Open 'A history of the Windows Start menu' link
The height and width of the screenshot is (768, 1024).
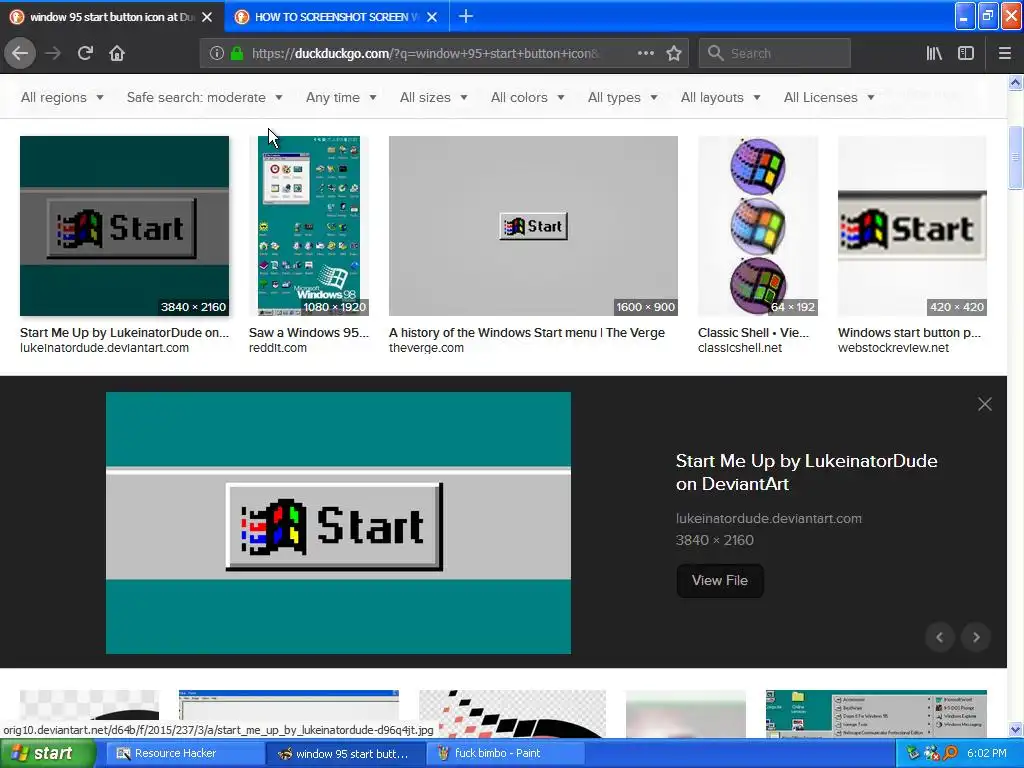pyautogui.click(x=526, y=332)
